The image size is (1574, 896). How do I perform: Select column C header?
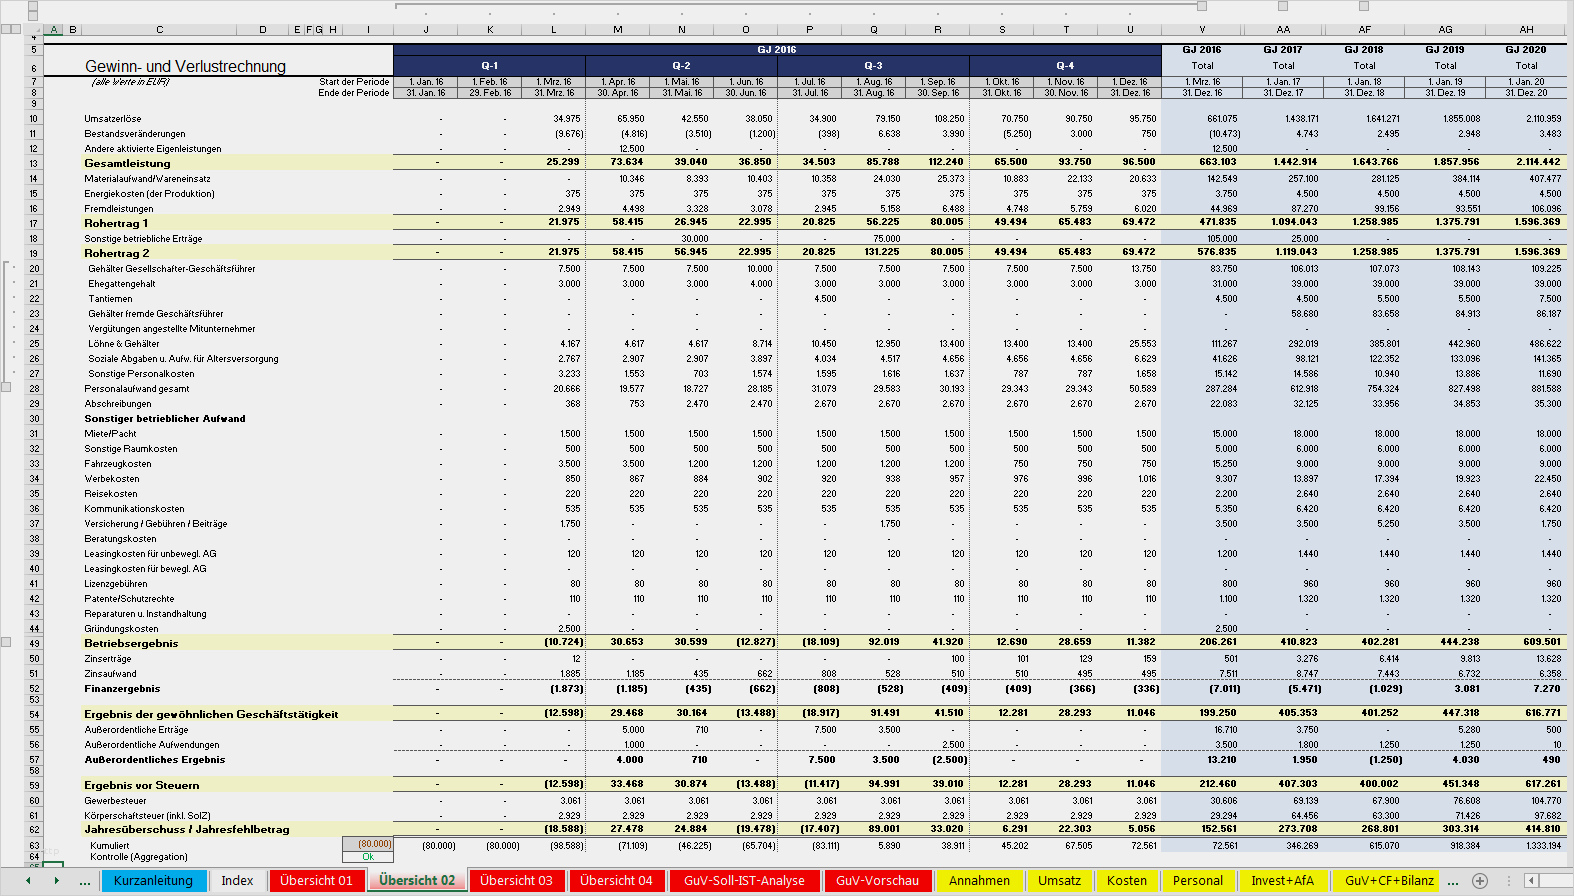tap(159, 29)
